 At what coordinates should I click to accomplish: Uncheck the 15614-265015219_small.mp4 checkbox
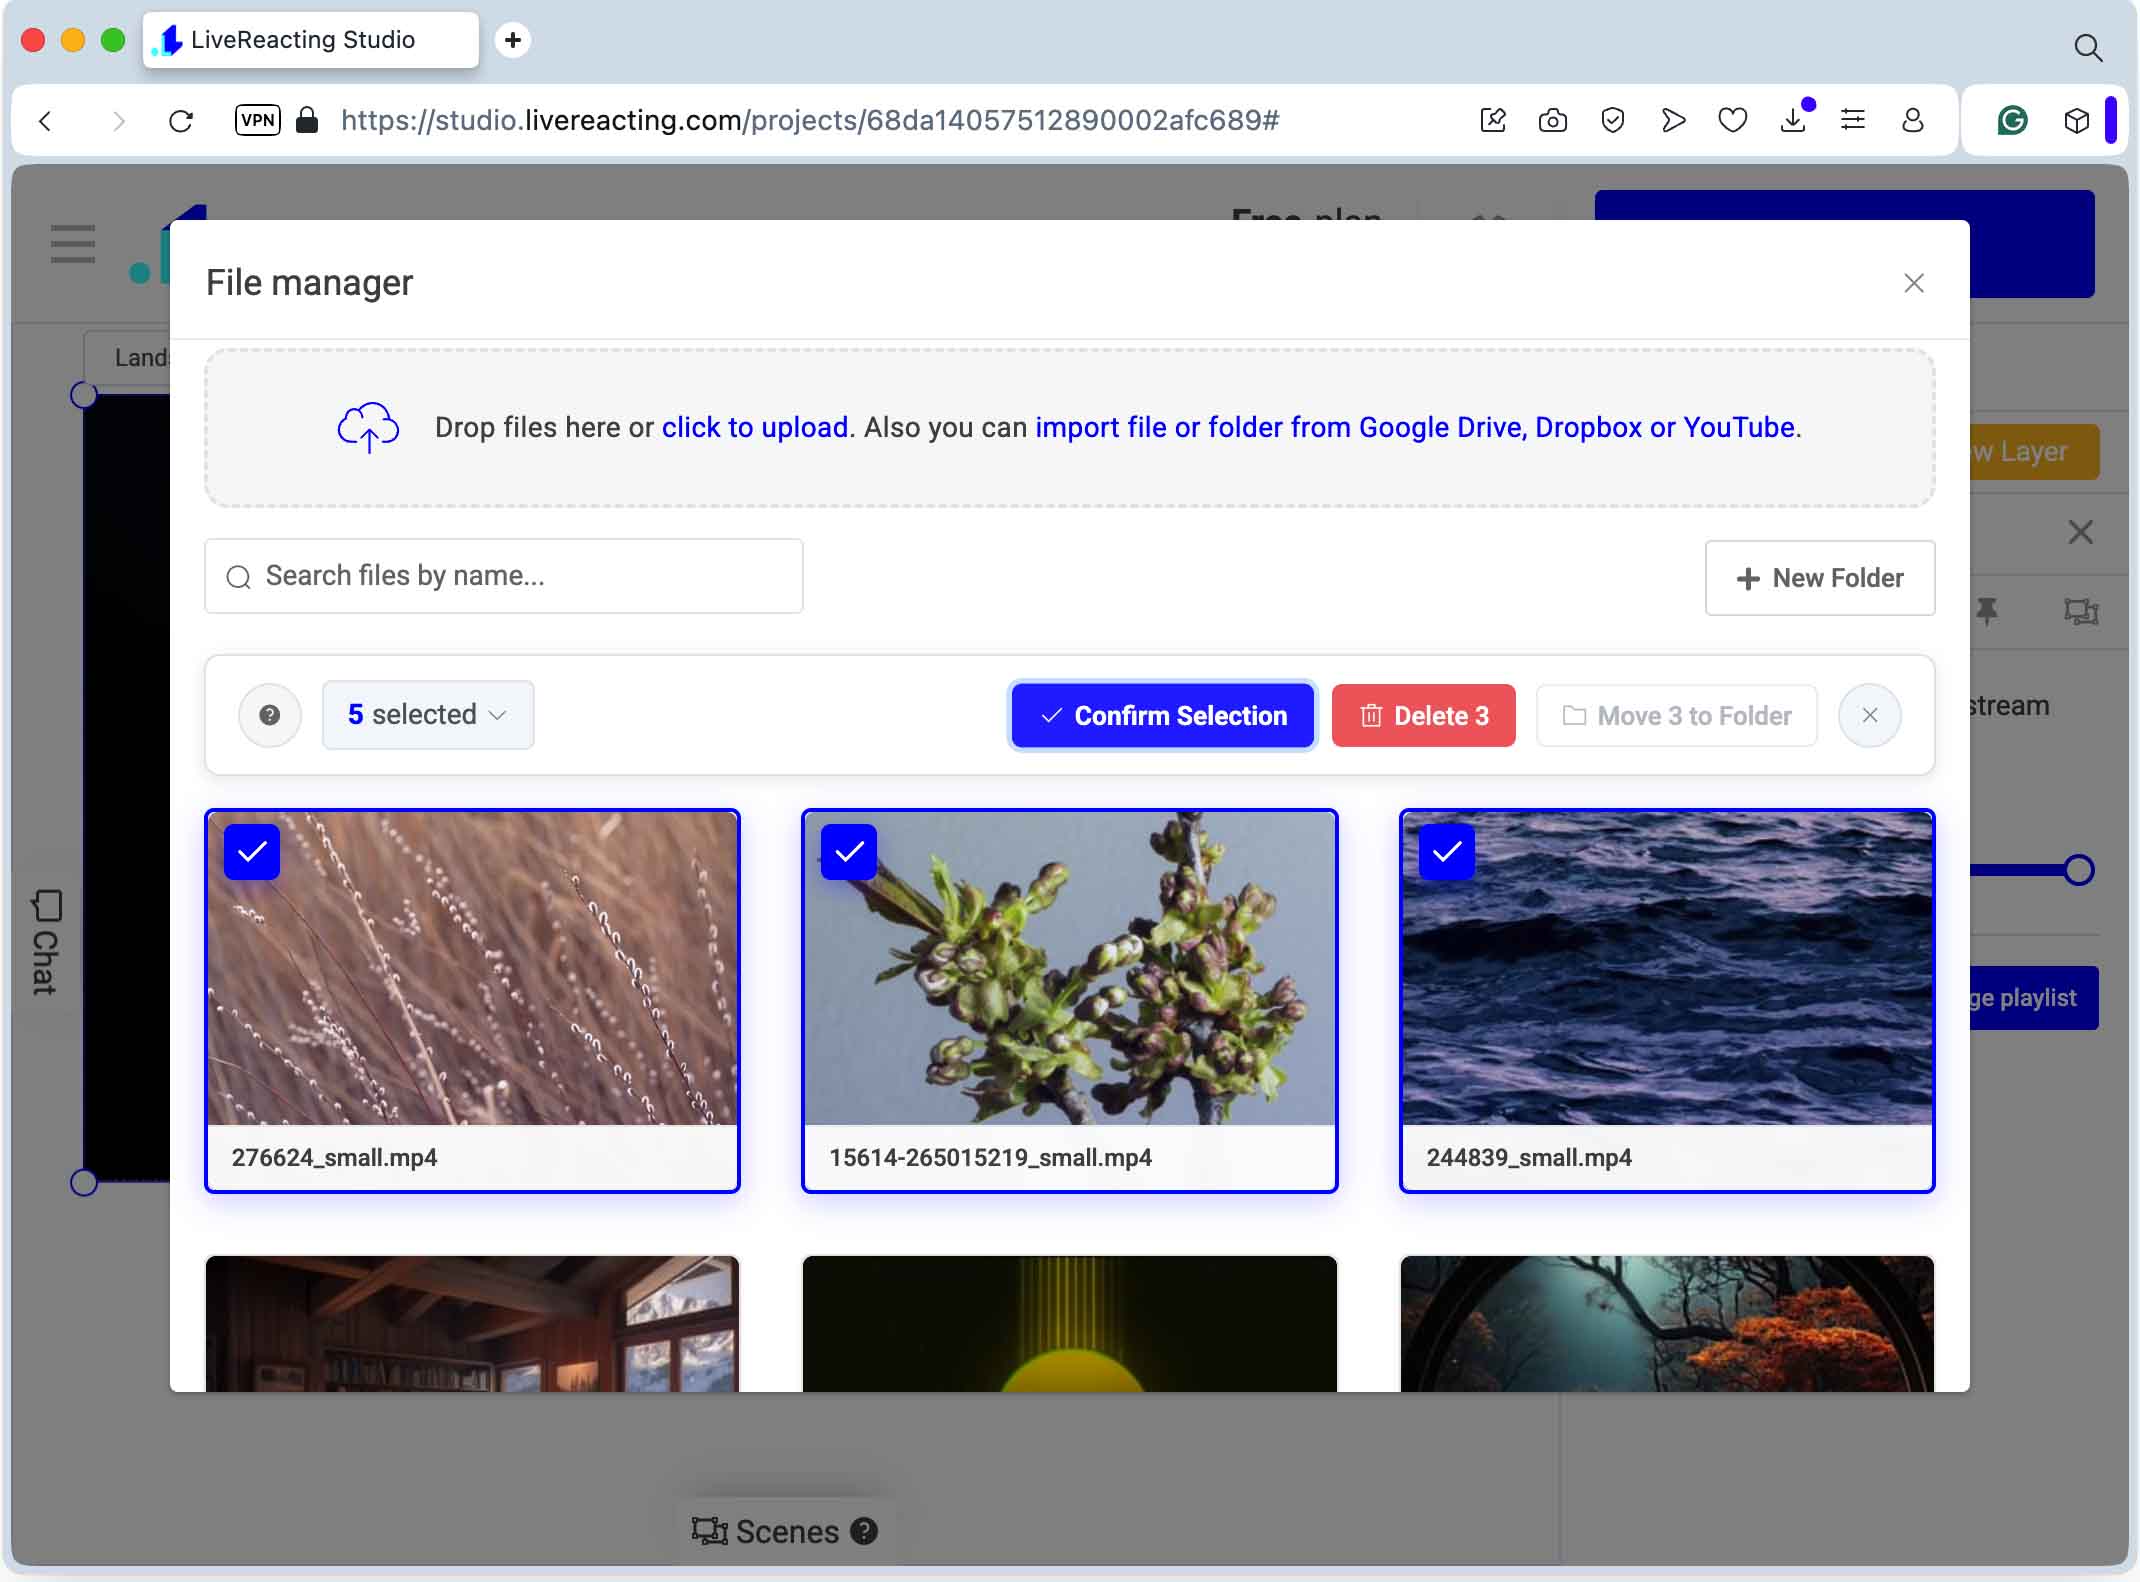coord(848,852)
